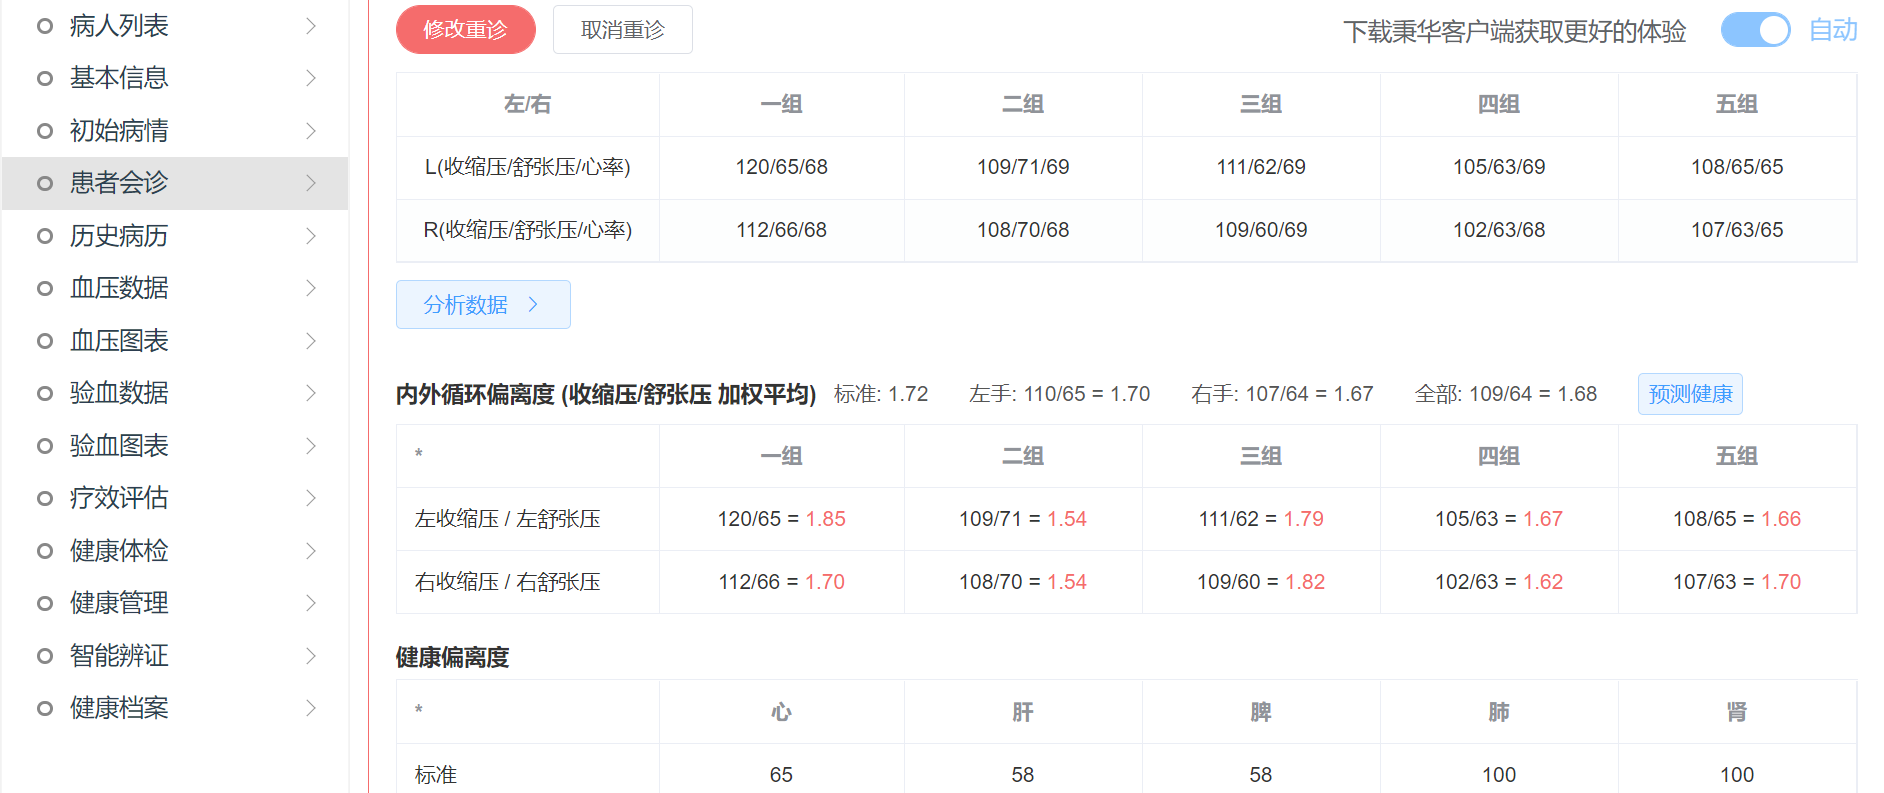Click the circle bullet icon beside 血压数据
1884x793 pixels.
pos(45,288)
